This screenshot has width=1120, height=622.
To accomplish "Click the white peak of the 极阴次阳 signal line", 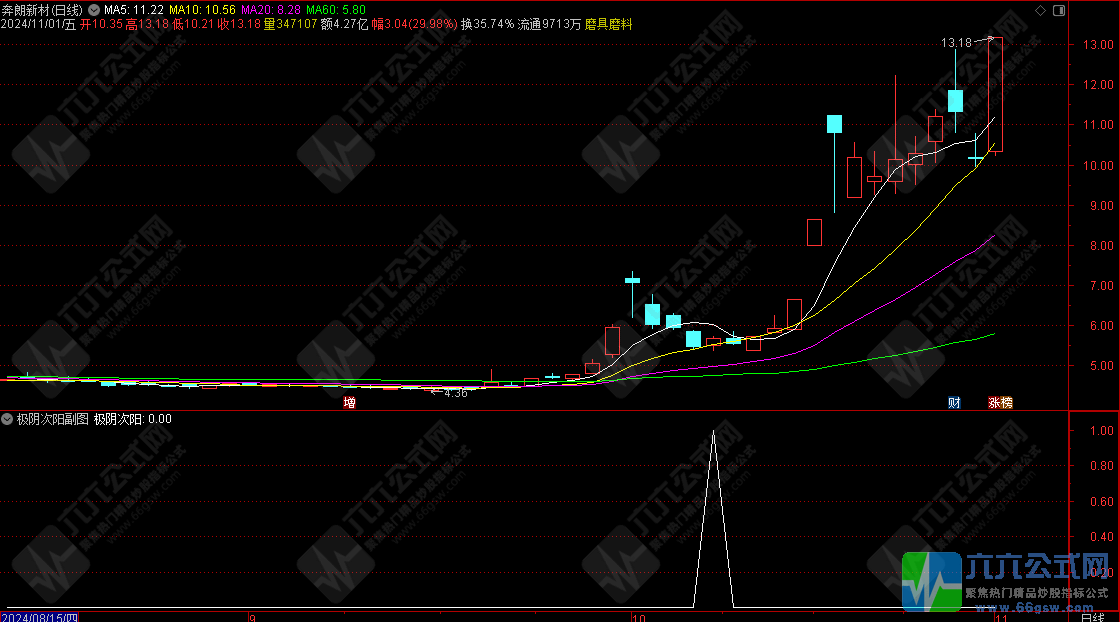I will pyautogui.click(x=713, y=433).
